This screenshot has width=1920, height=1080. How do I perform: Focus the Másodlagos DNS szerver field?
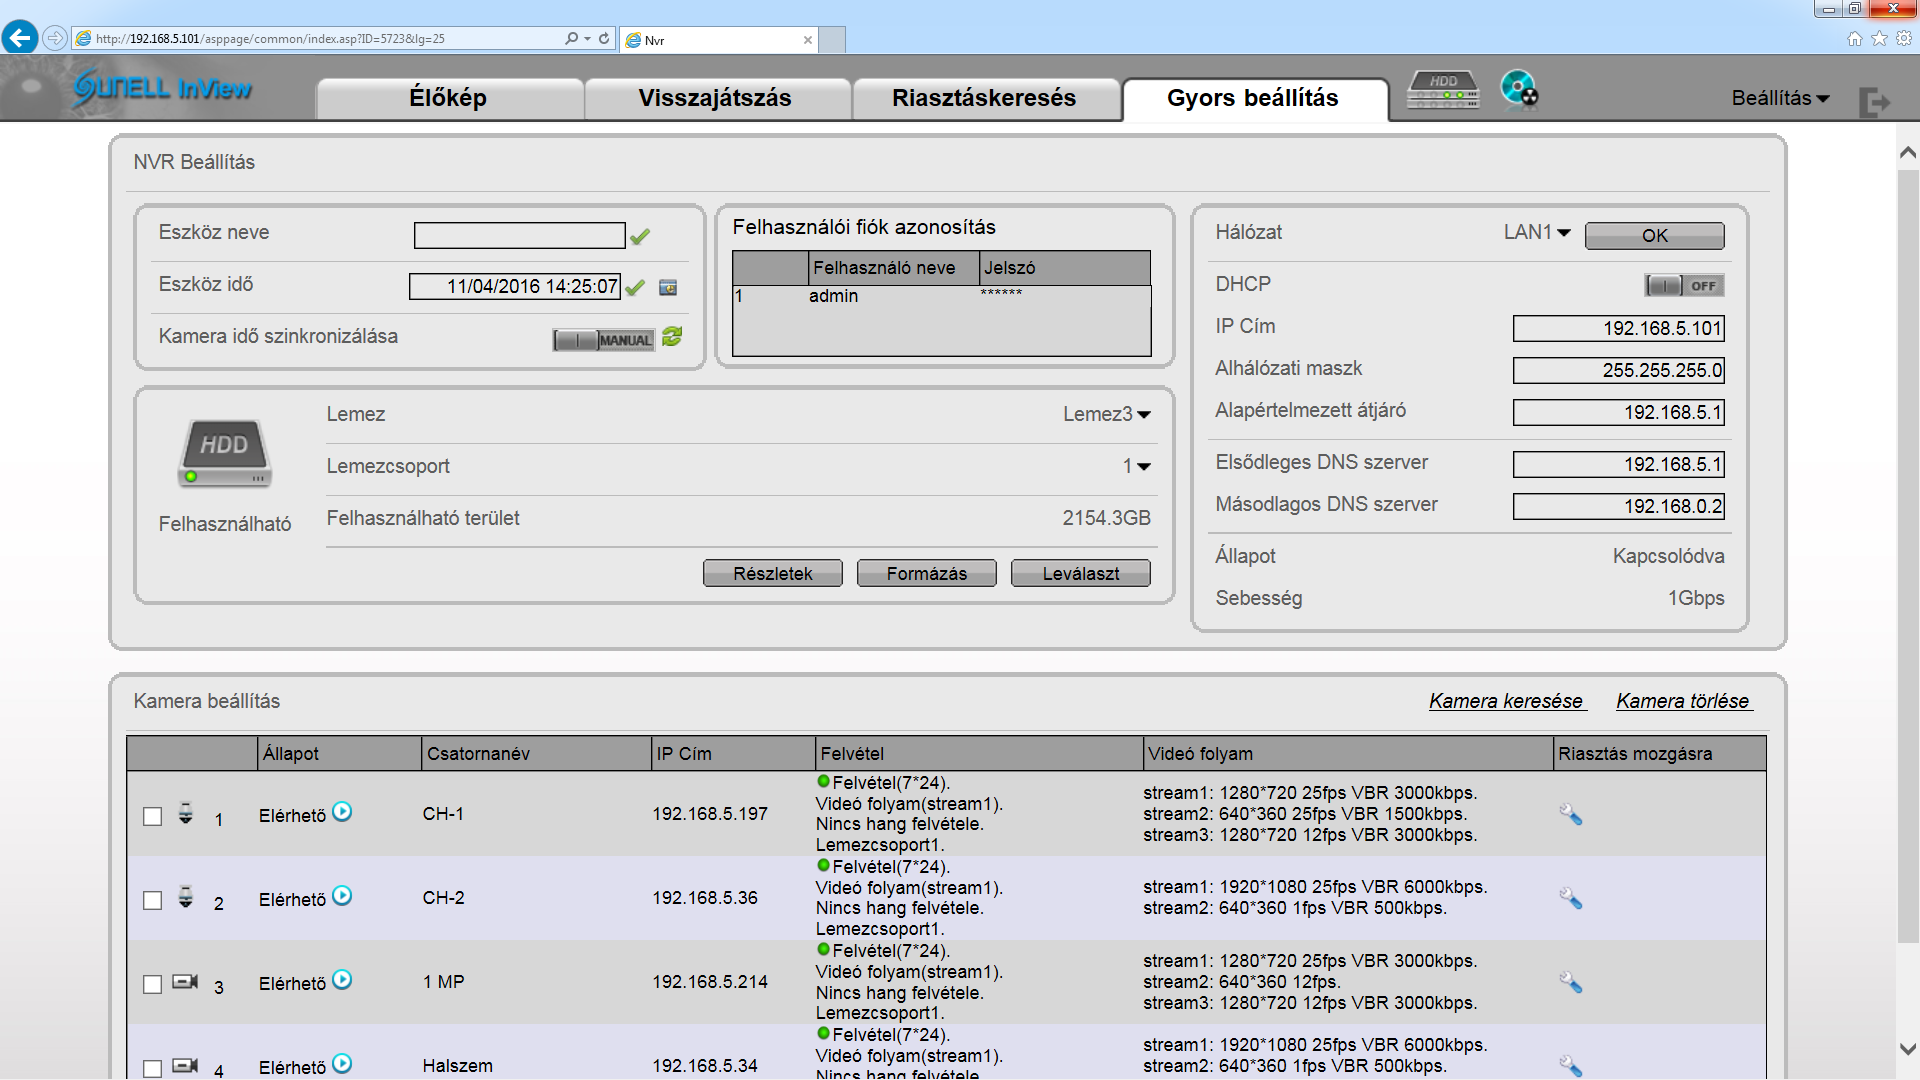point(1619,506)
